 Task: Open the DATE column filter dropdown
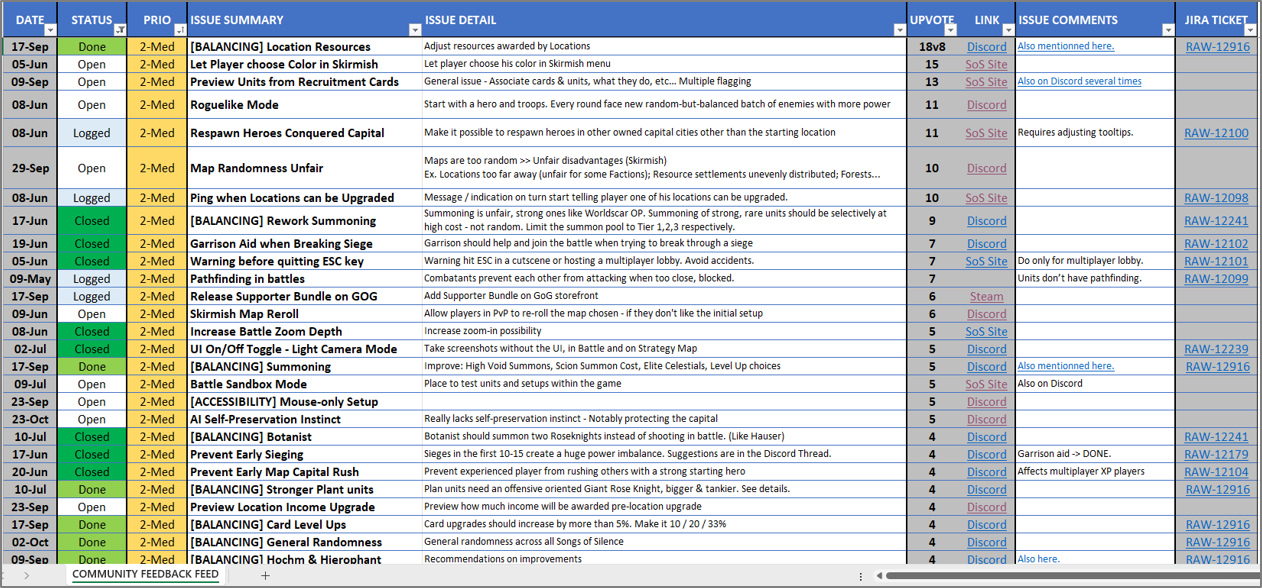coord(50,31)
